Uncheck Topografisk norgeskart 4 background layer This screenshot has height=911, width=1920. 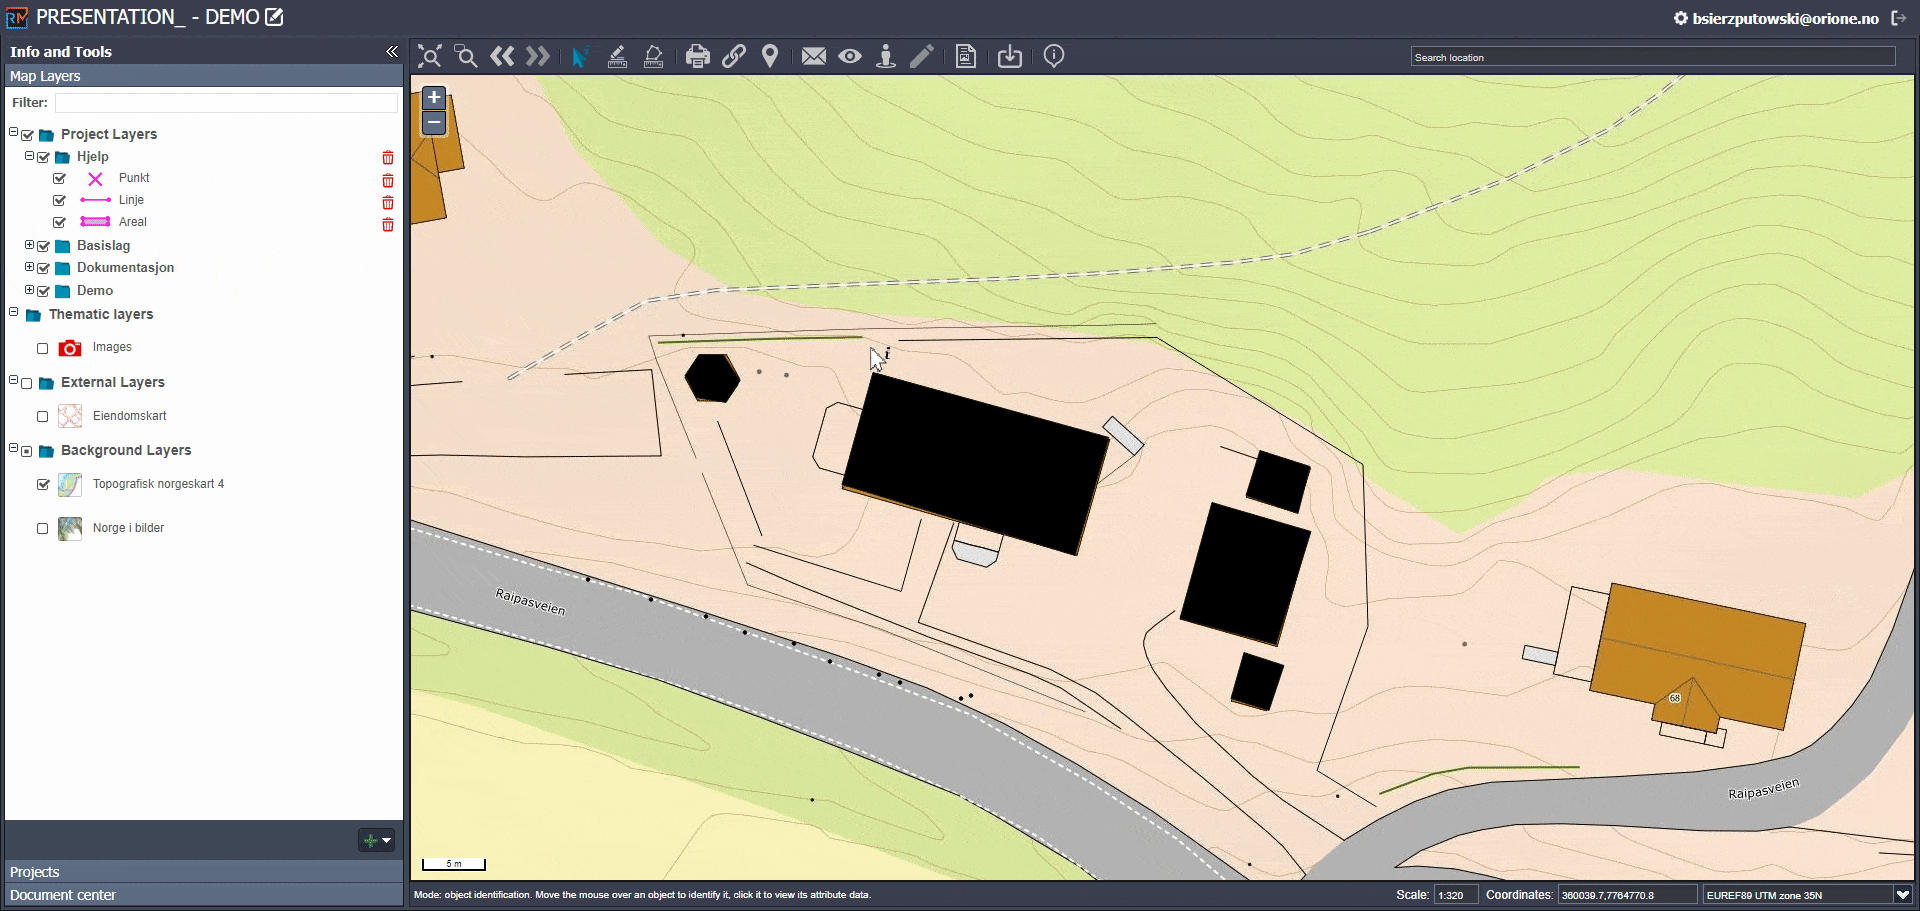pos(43,484)
